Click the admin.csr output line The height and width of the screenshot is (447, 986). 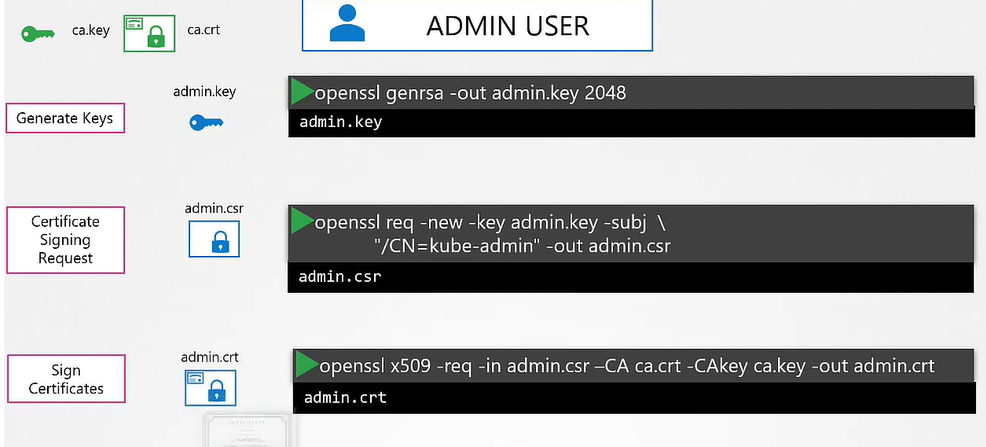pyautogui.click(x=341, y=277)
